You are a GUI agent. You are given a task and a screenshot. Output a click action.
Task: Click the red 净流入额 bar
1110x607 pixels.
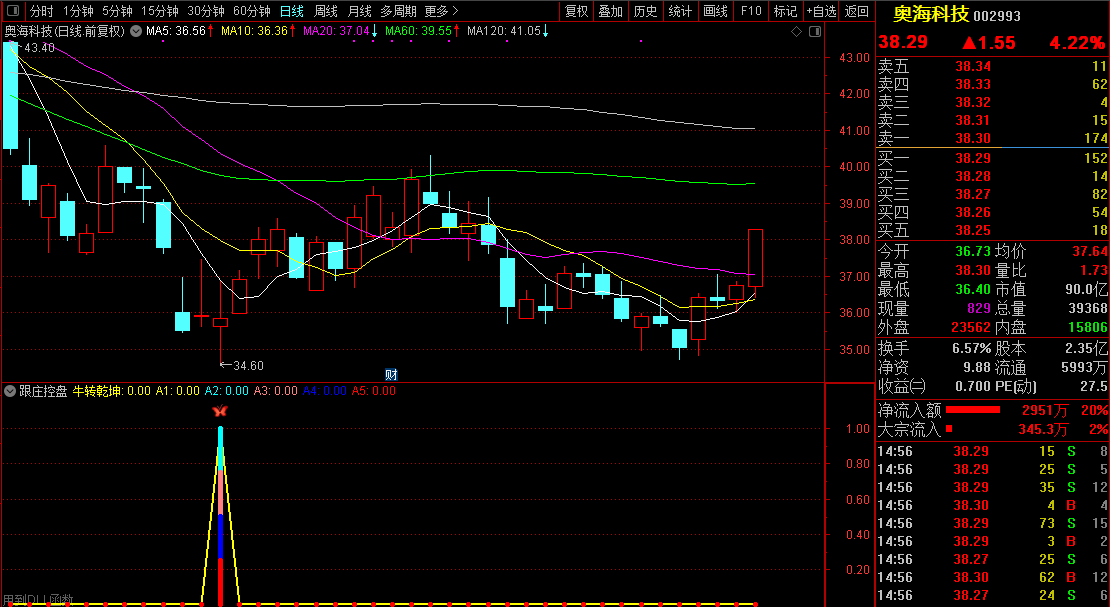(972, 410)
